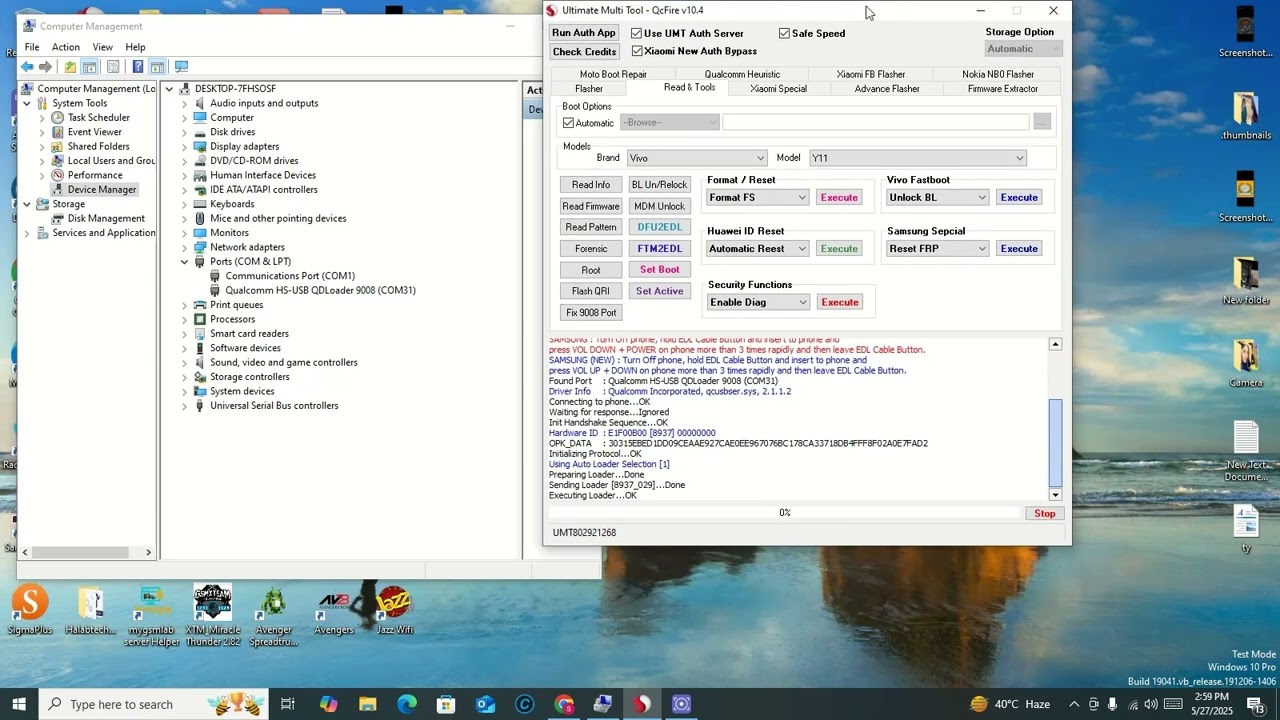
Task: Open the Action menu in Computer Management
Action: [66, 47]
